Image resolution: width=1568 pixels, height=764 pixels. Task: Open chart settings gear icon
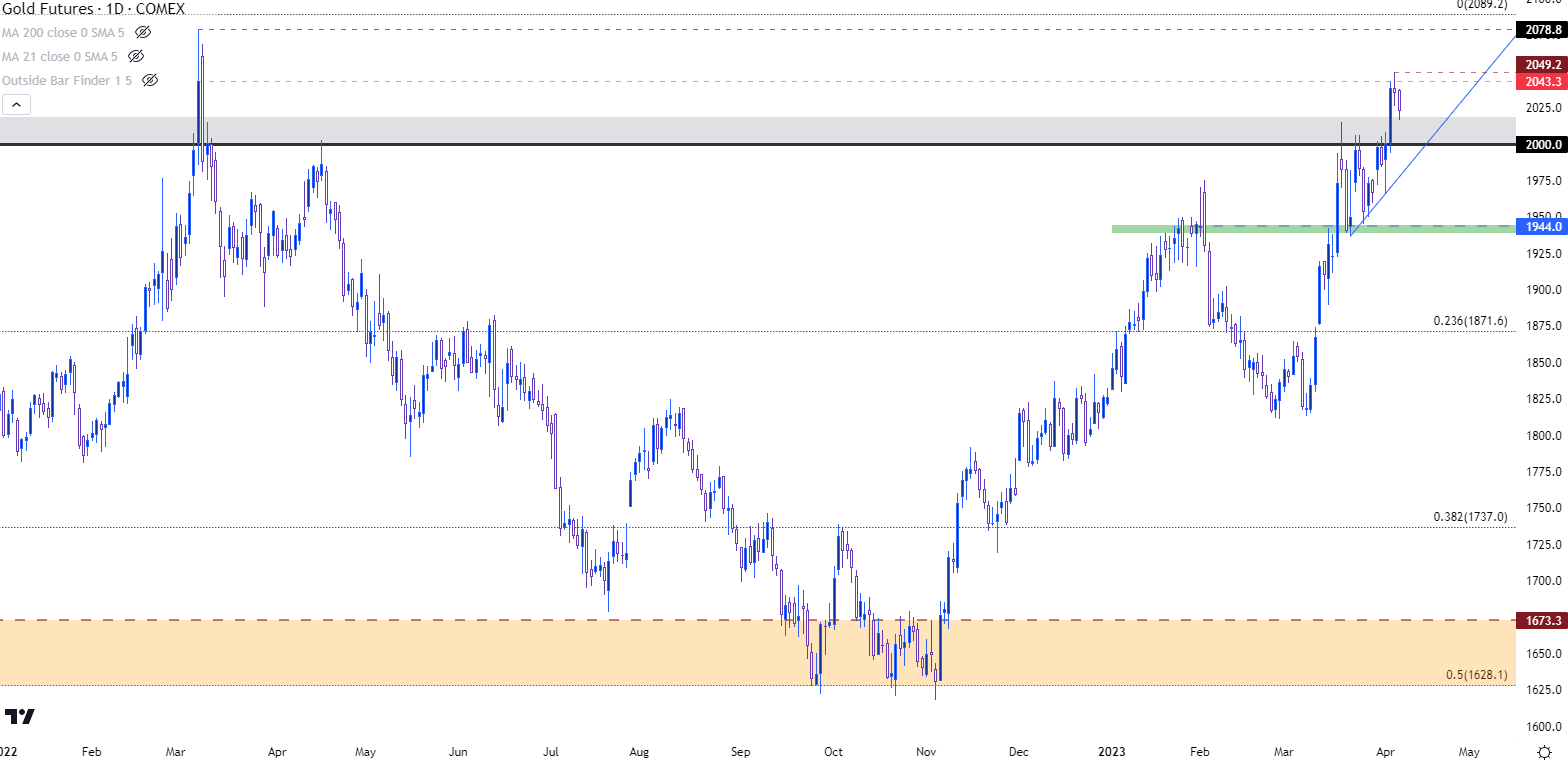point(1546,751)
